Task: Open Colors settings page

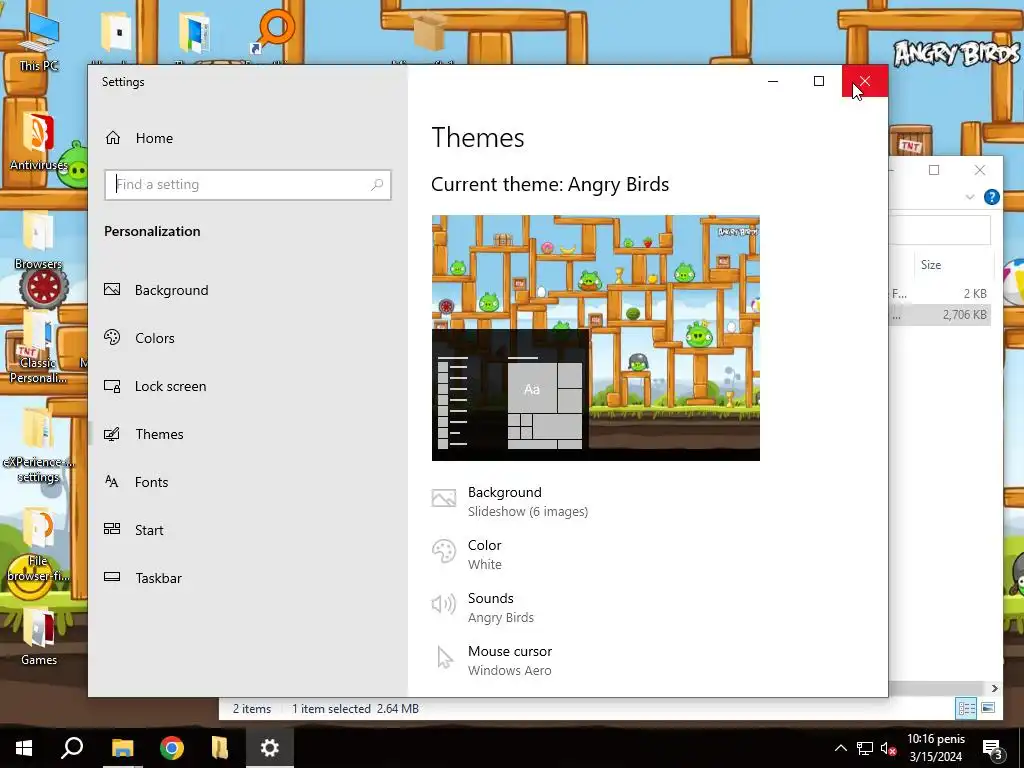Action: click(x=139, y=338)
